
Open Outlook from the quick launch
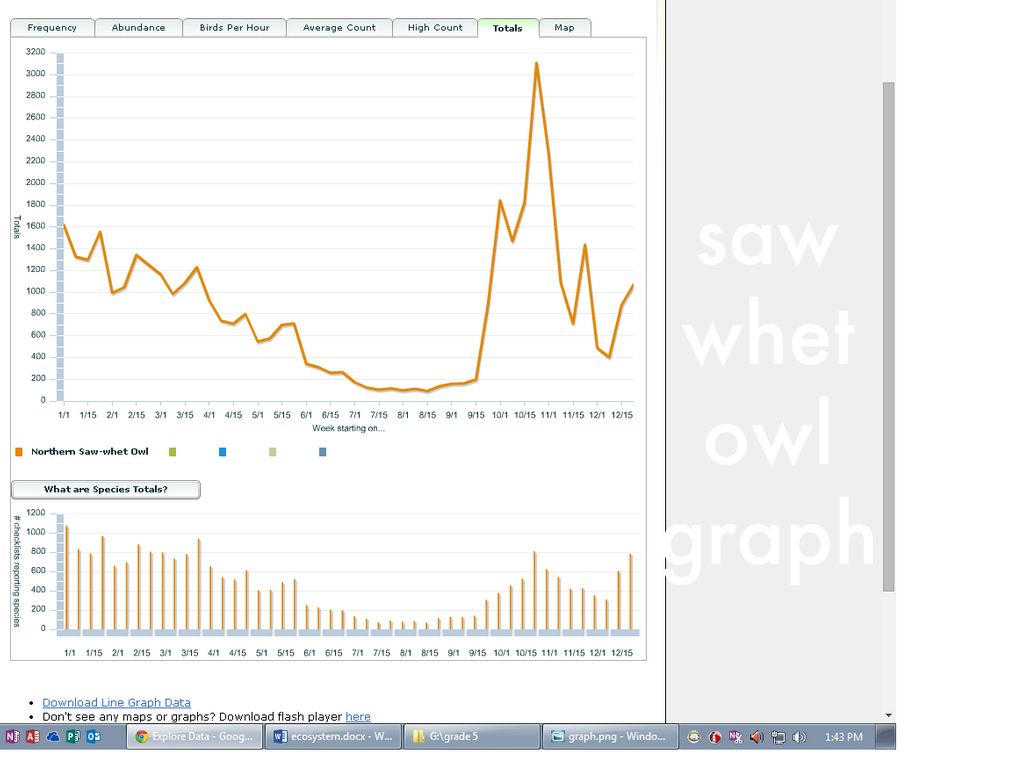pos(93,737)
